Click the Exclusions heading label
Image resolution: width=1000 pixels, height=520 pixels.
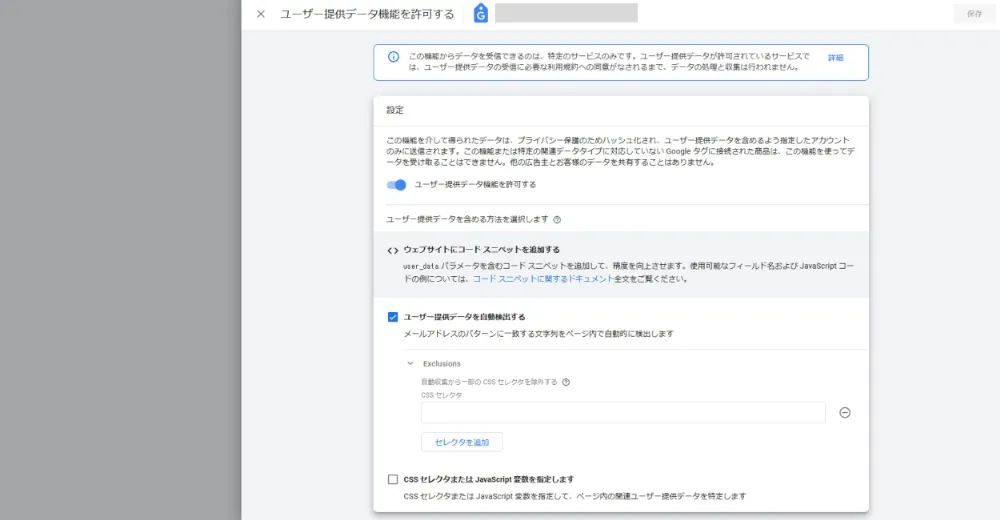tap(441, 364)
